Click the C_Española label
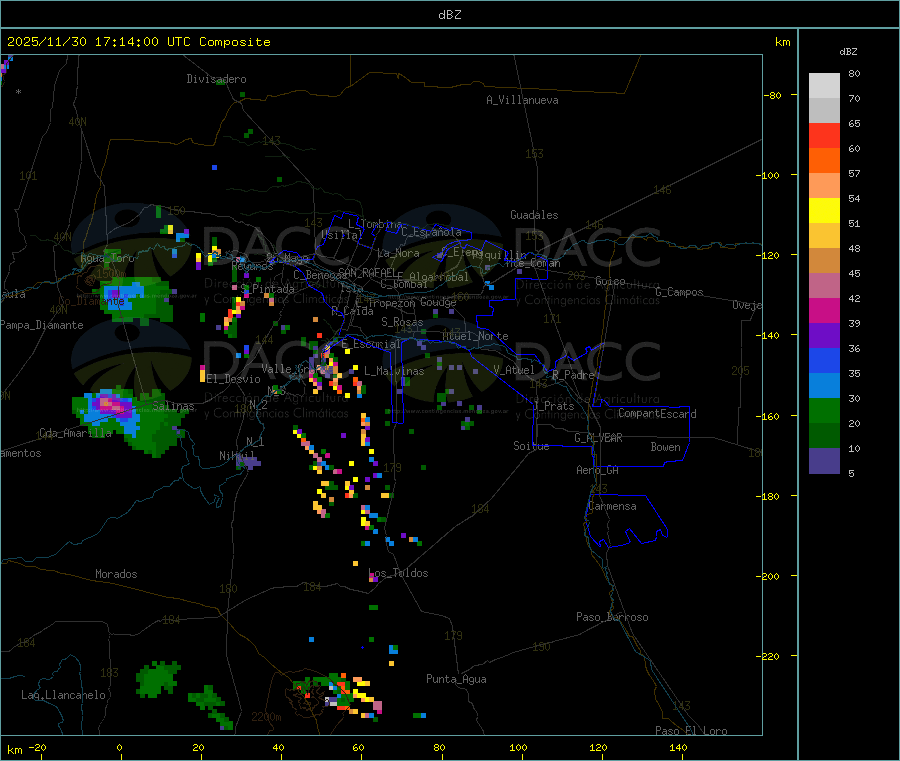The height and width of the screenshot is (761, 900). click(x=432, y=232)
